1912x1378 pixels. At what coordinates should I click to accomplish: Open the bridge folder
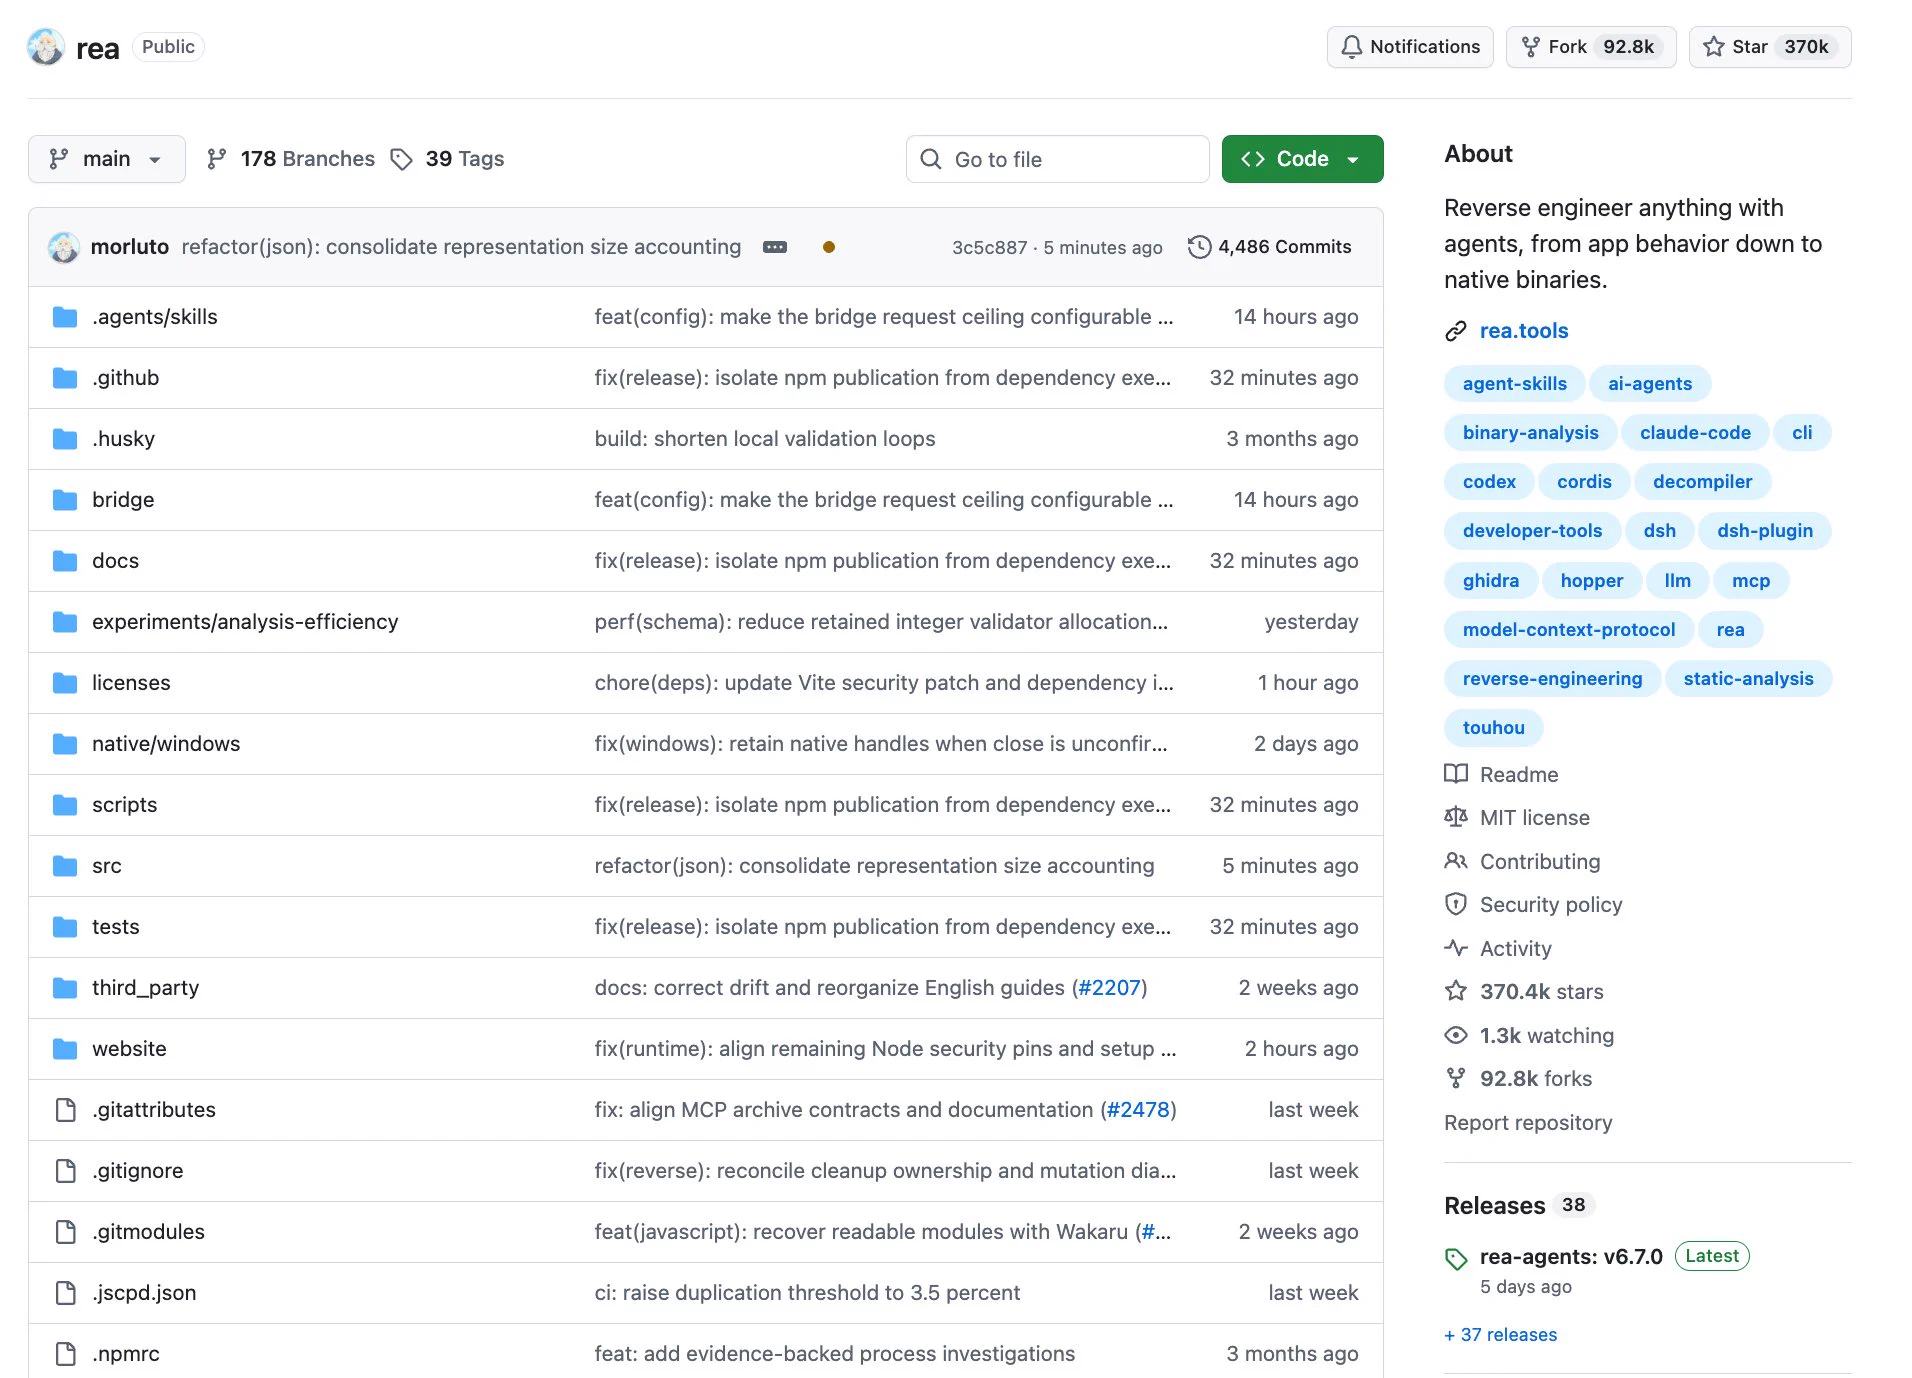[x=123, y=500]
